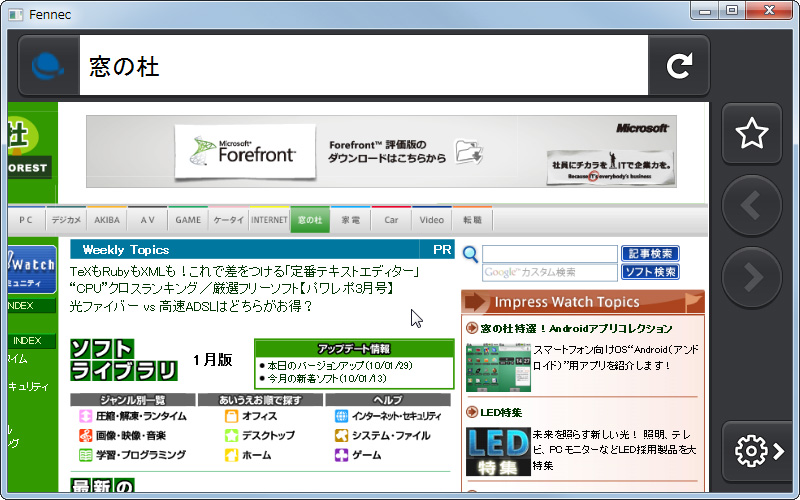Select the Video navigation tab
800x500 pixels.
point(432,220)
